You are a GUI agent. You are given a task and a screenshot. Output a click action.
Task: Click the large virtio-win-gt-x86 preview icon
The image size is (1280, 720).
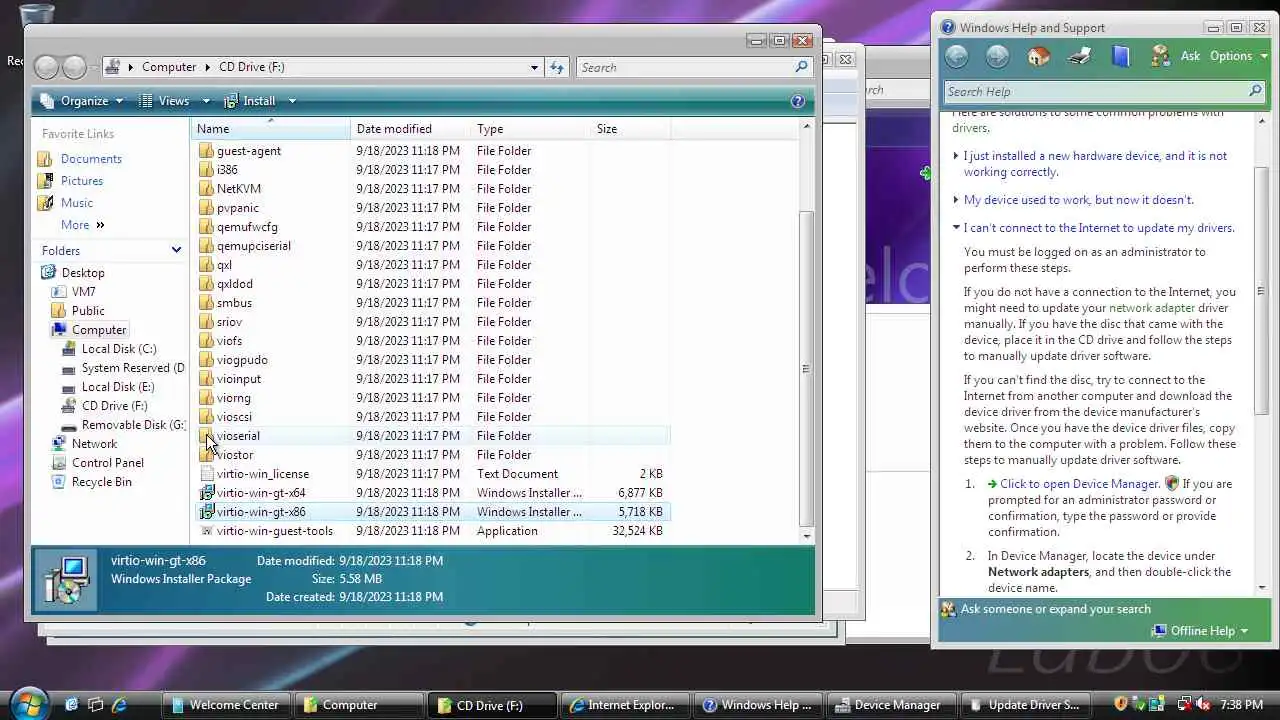(x=66, y=579)
